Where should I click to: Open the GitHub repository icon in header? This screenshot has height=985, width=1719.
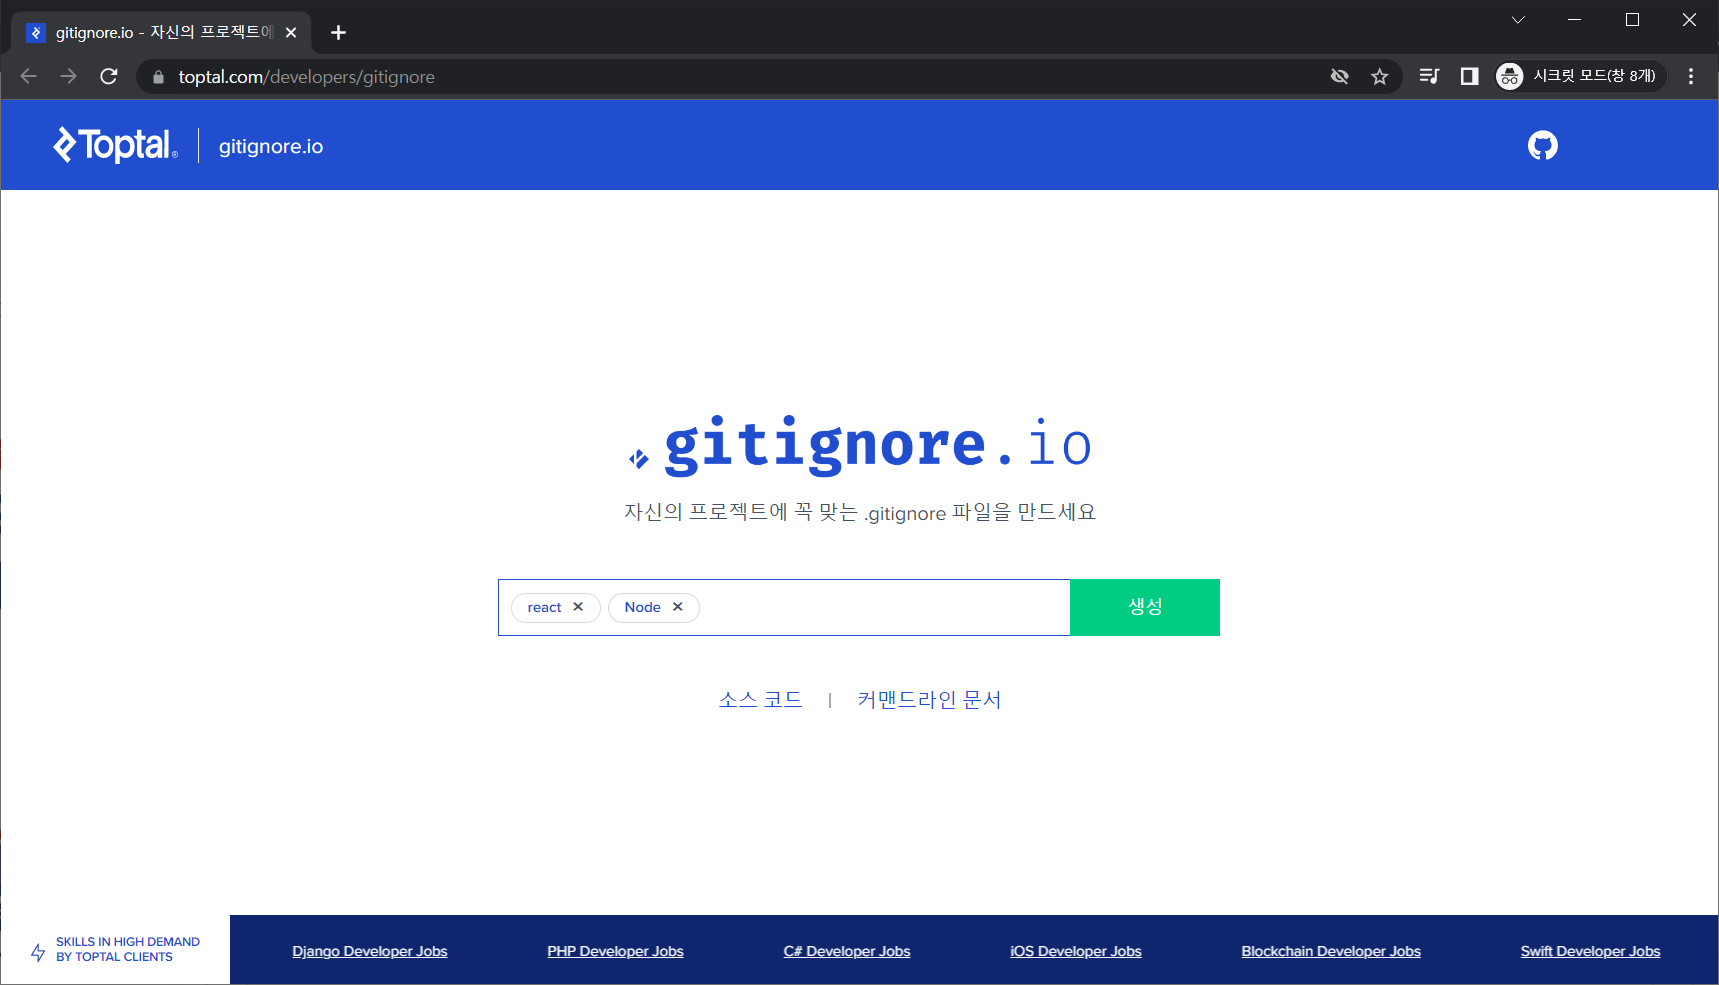coord(1542,146)
